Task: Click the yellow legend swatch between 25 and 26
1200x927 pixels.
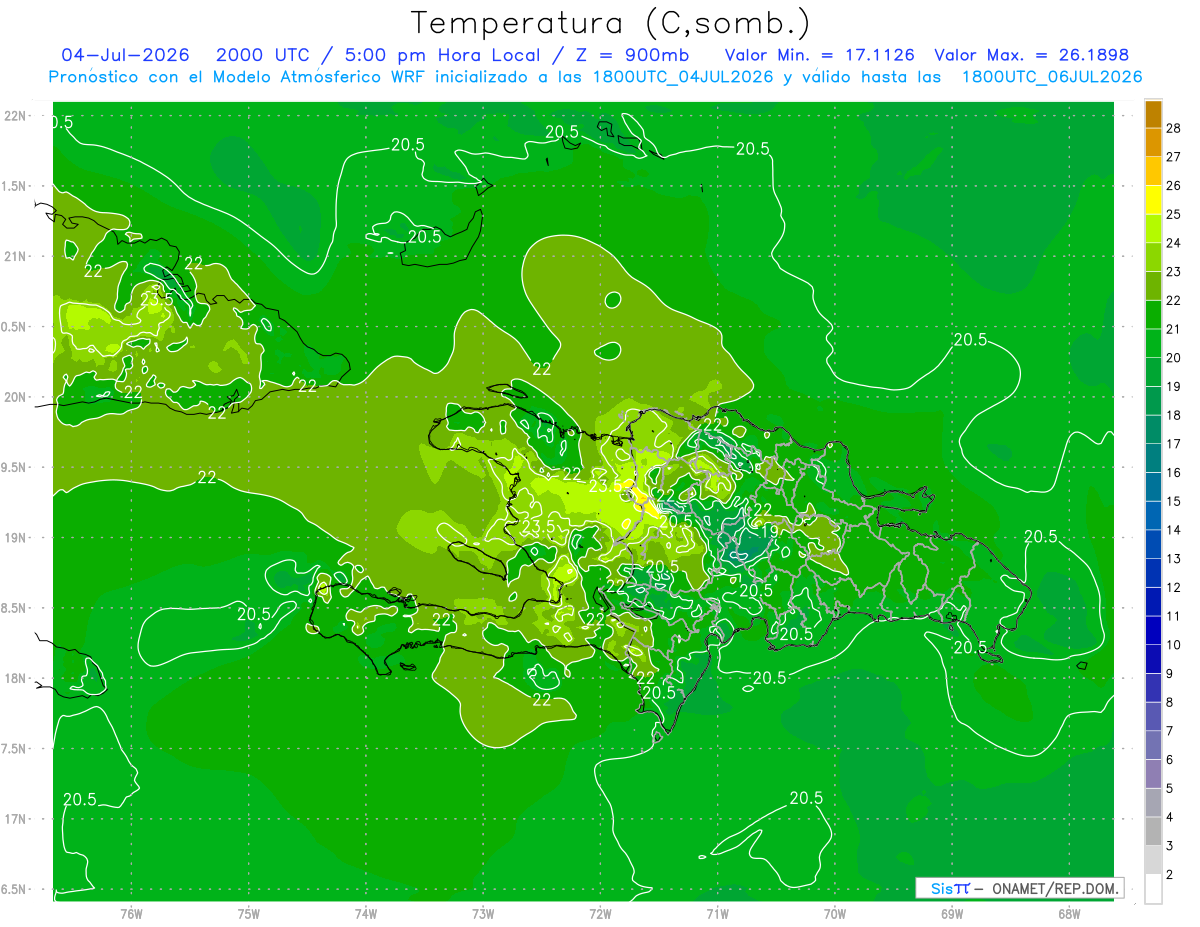Action: click(x=1153, y=199)
